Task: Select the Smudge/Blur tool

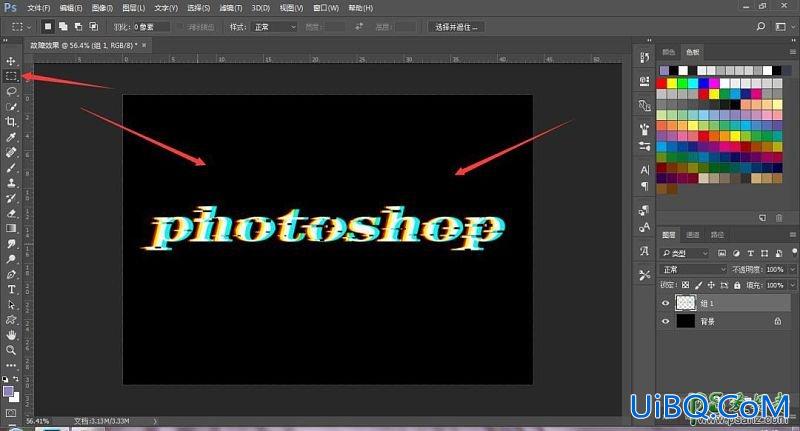Action: pyautogui.click(x=11, y=244)
